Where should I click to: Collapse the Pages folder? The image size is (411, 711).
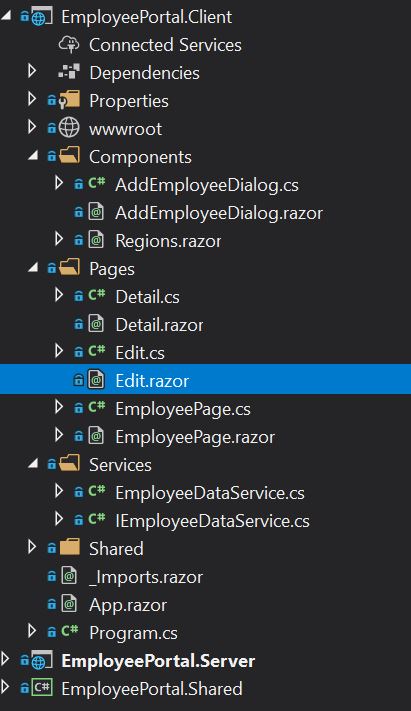click(33, 268)
